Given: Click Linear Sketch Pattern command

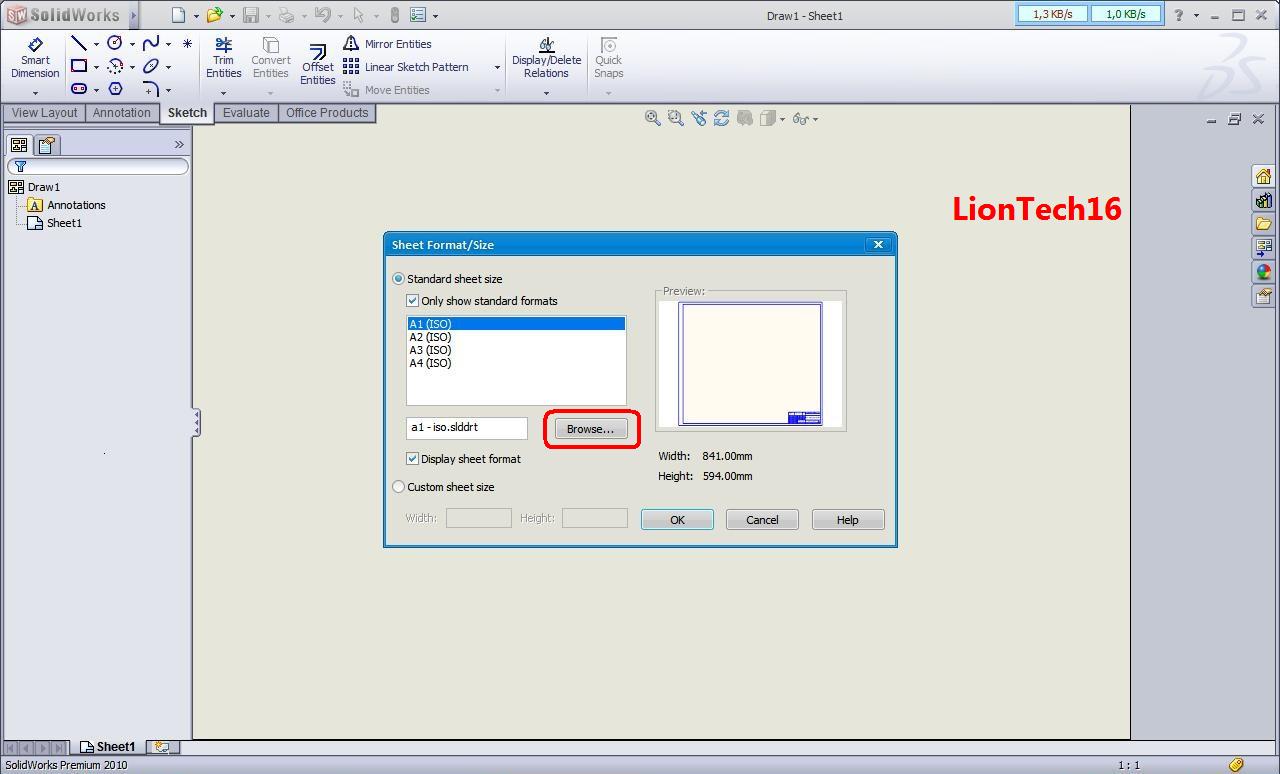Looking at the screenshot, I should [406, 67].
